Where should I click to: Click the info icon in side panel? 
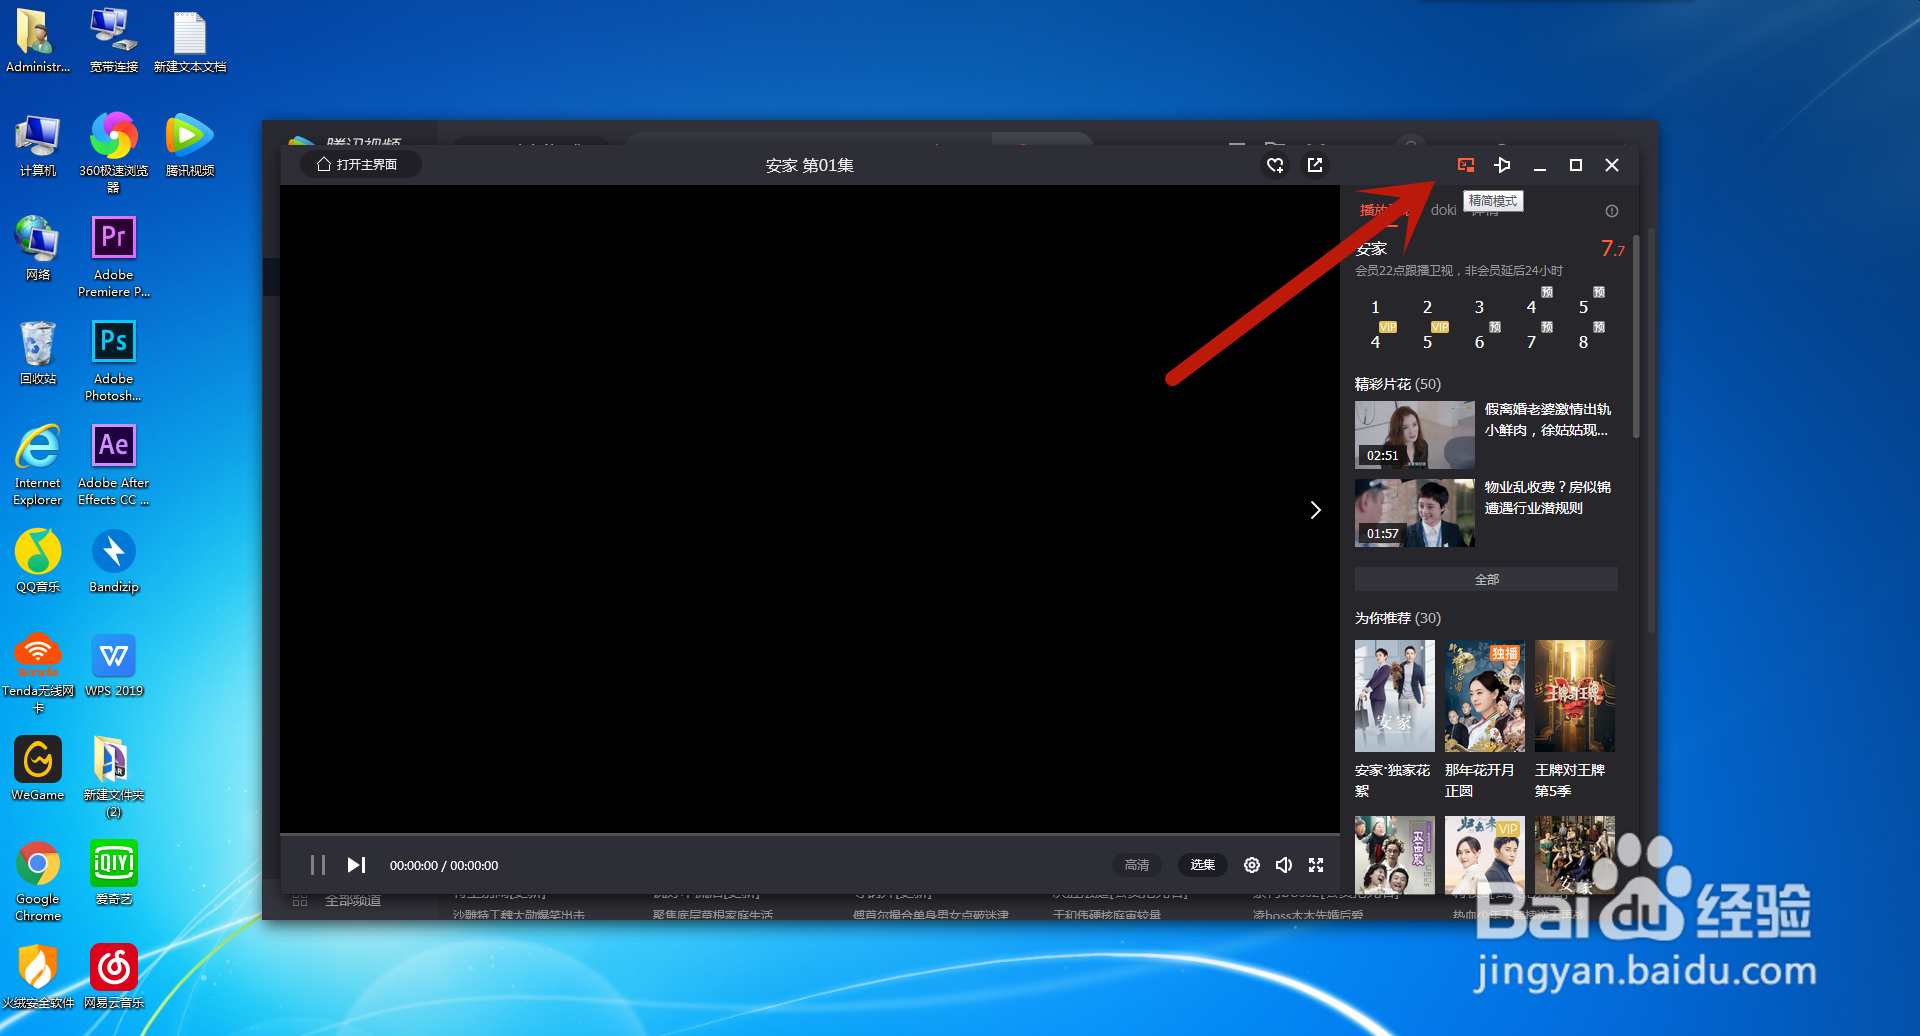(x=1612, y=211)
